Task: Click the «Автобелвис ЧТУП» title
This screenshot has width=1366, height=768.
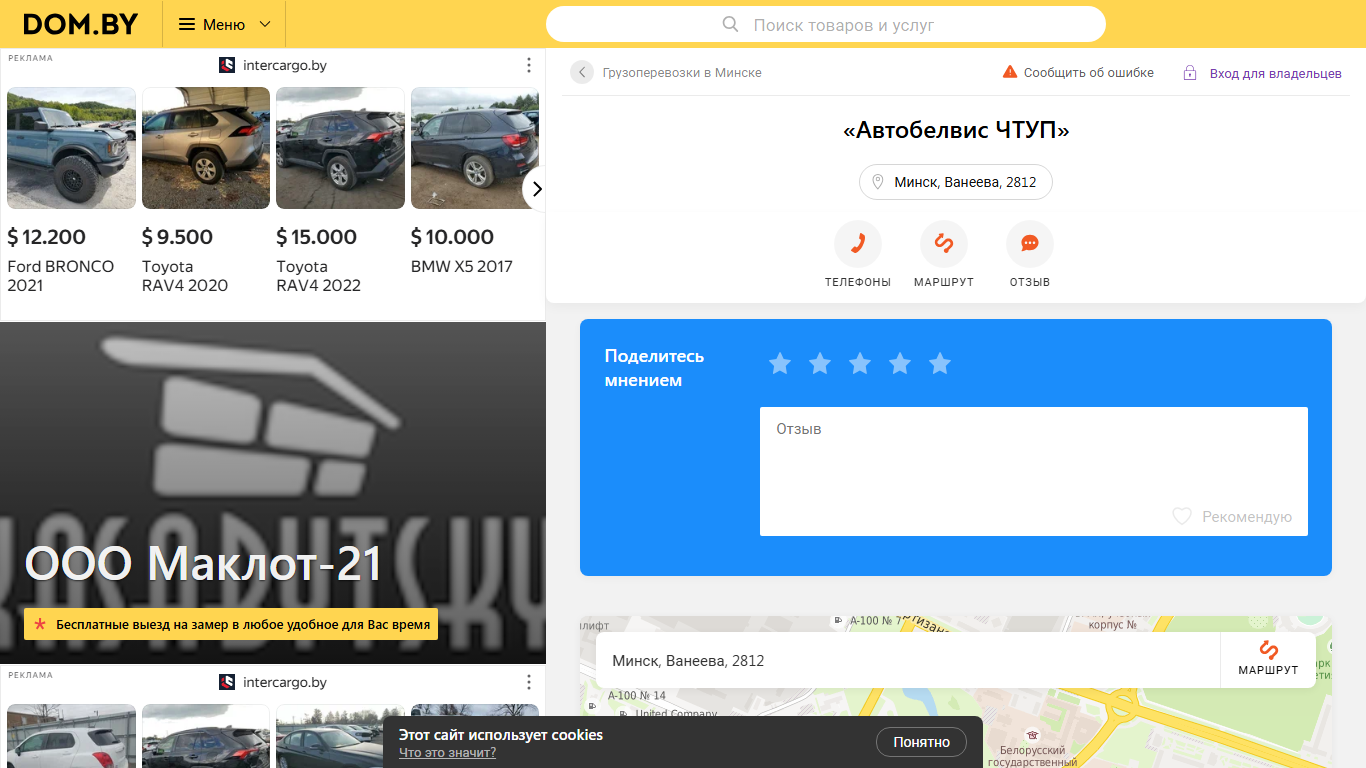Action: pos(956,130)
